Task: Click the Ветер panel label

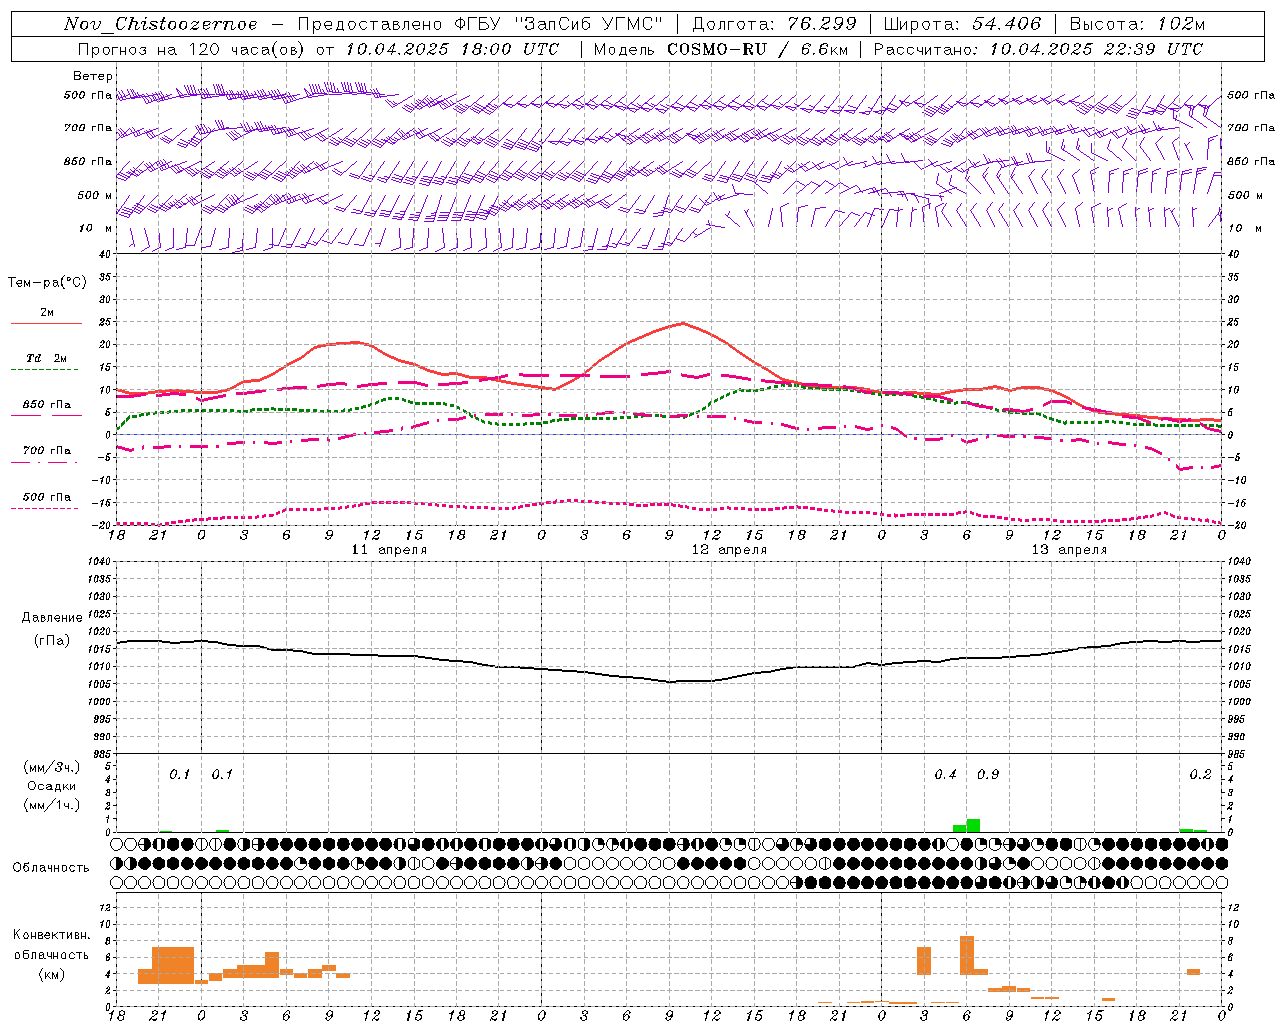Action: pos(93,76)
